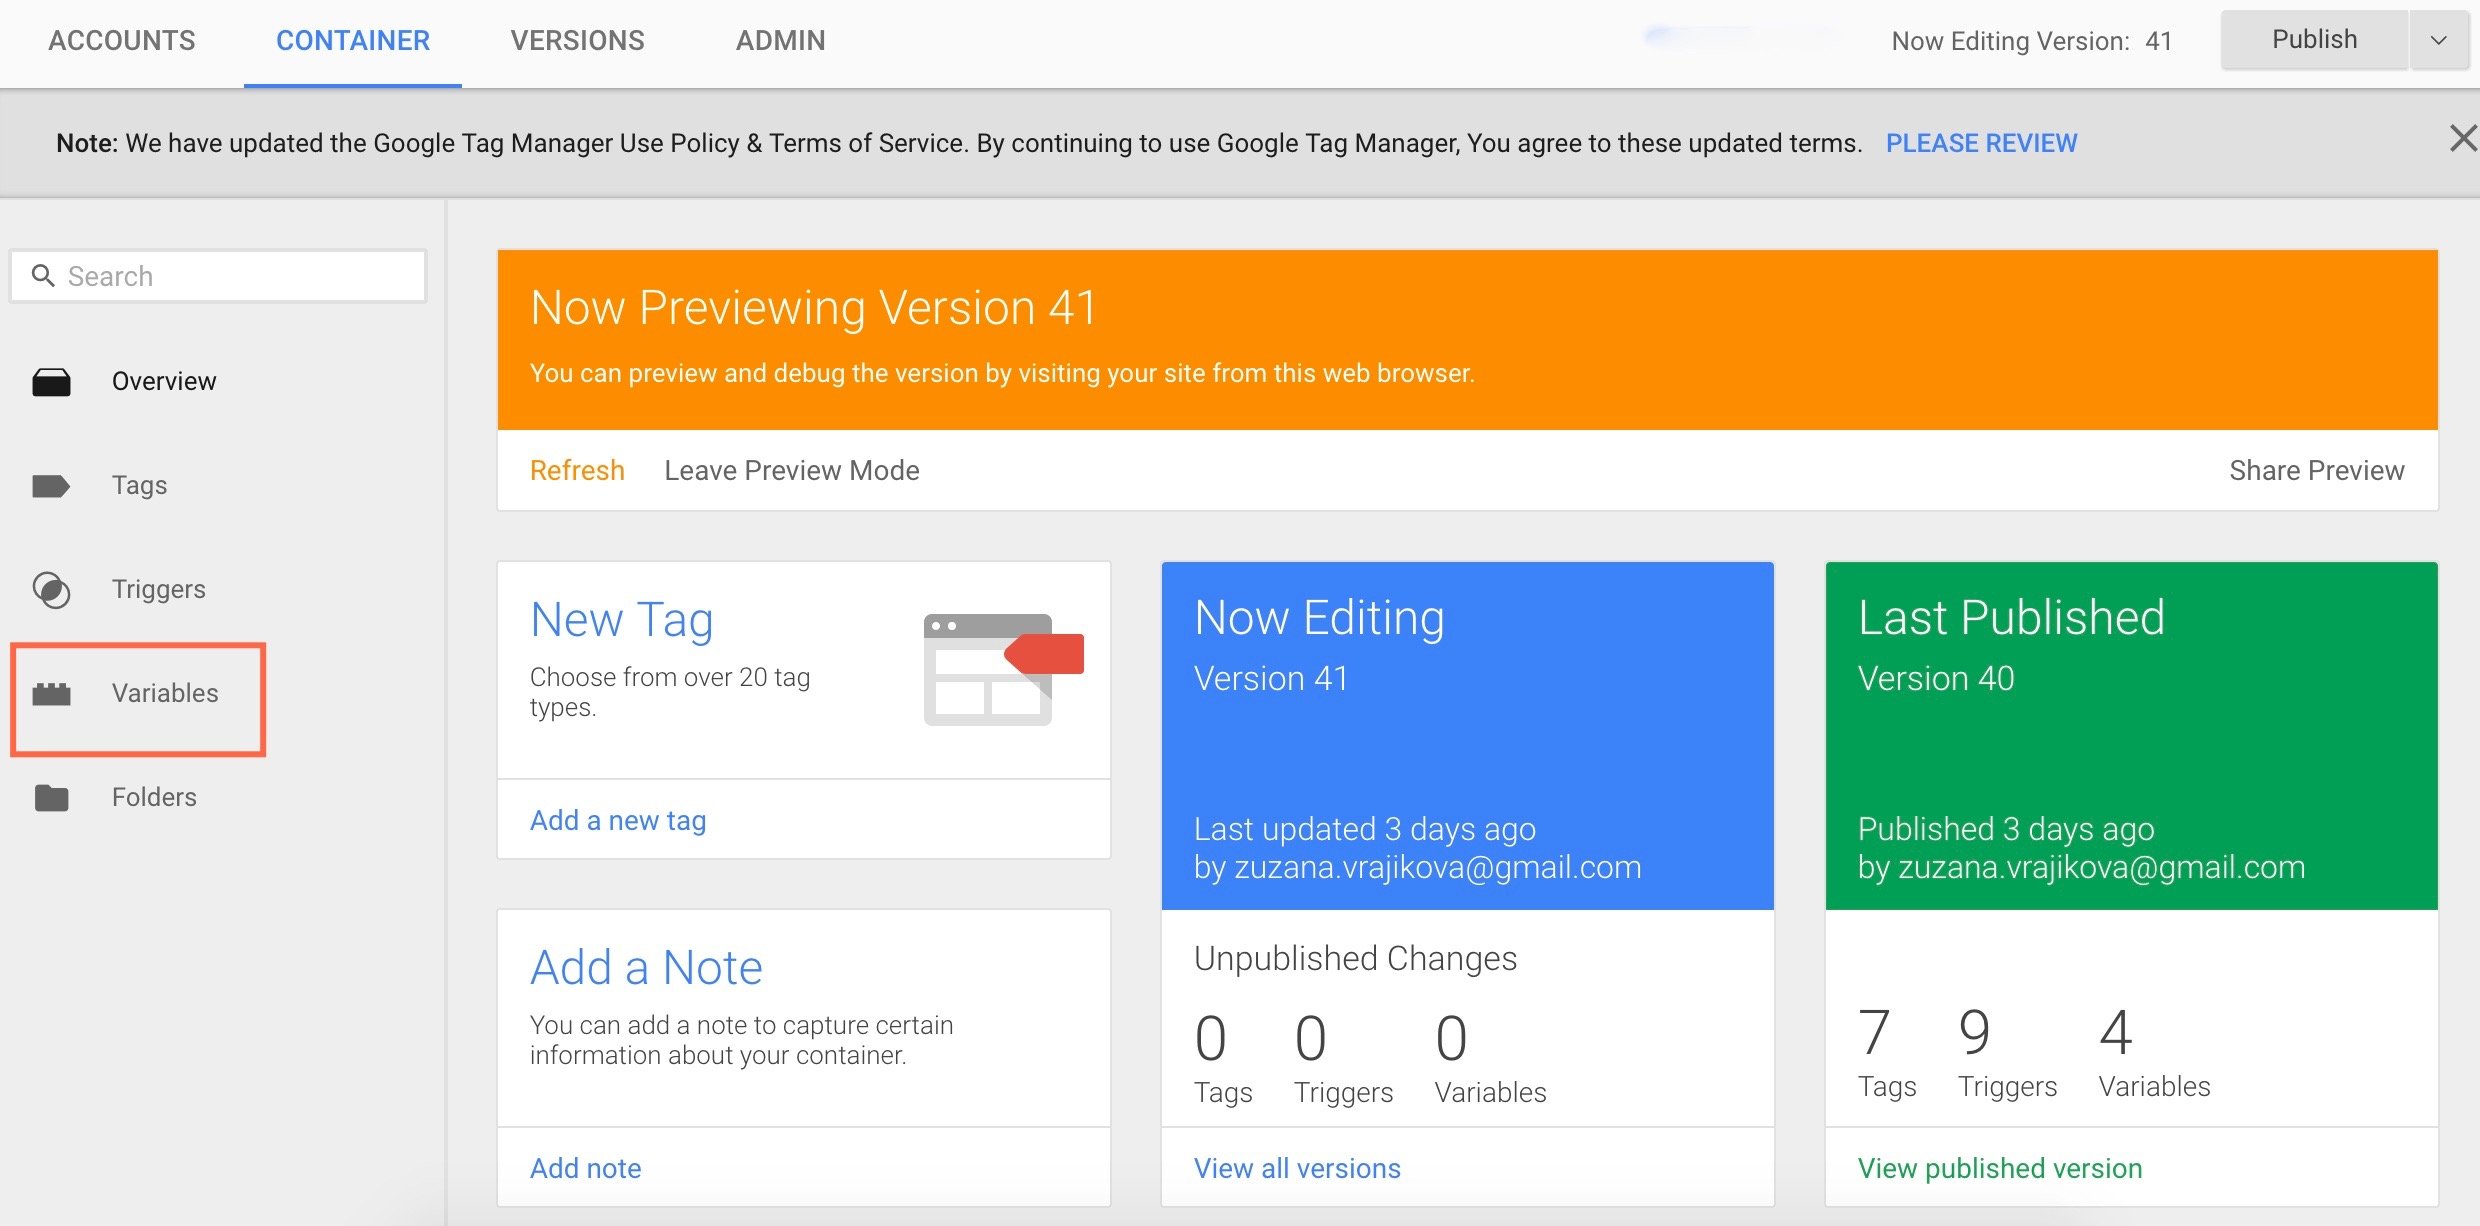Click unpublished Triggers count 0
The height and width of the screenshot is (1226, 2480).
pos(1310,1038)
